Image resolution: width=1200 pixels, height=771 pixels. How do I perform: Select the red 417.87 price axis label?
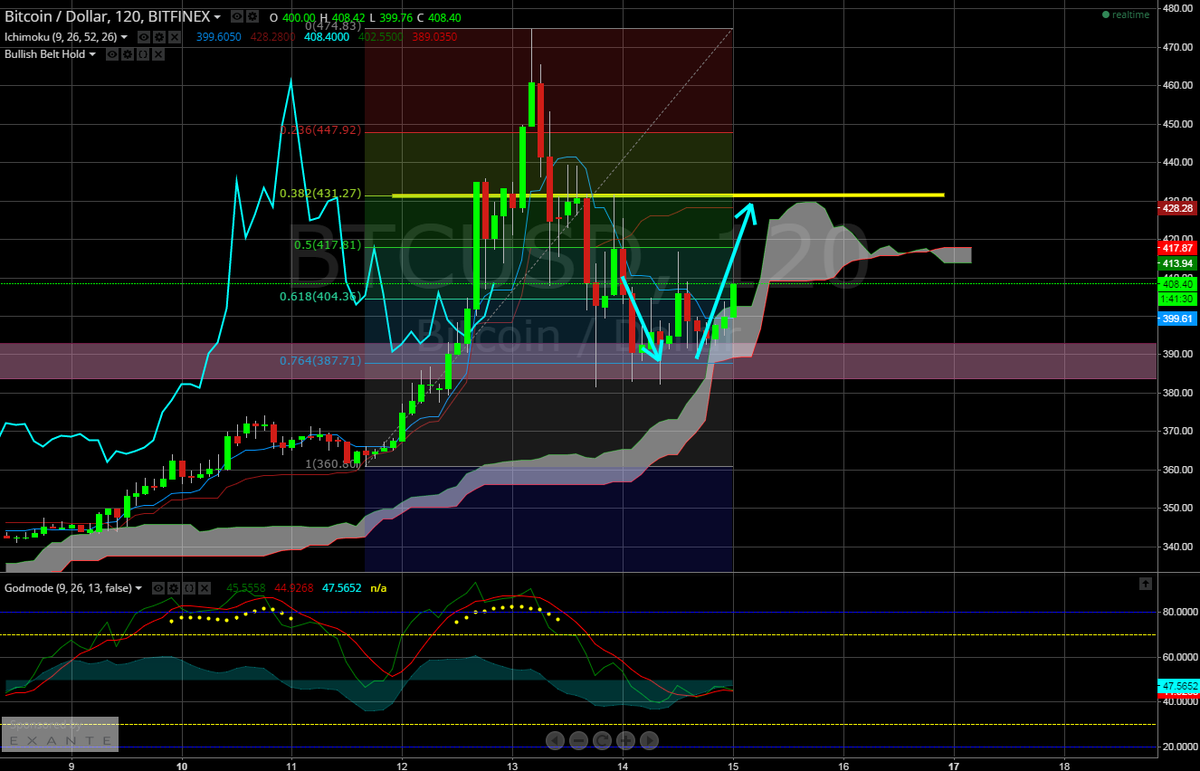pos(1177,248)
